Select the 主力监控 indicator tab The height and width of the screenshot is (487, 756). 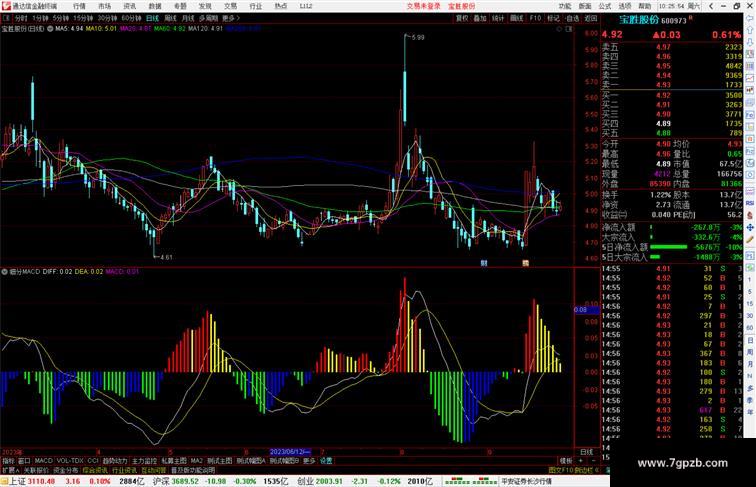[144, 461]
